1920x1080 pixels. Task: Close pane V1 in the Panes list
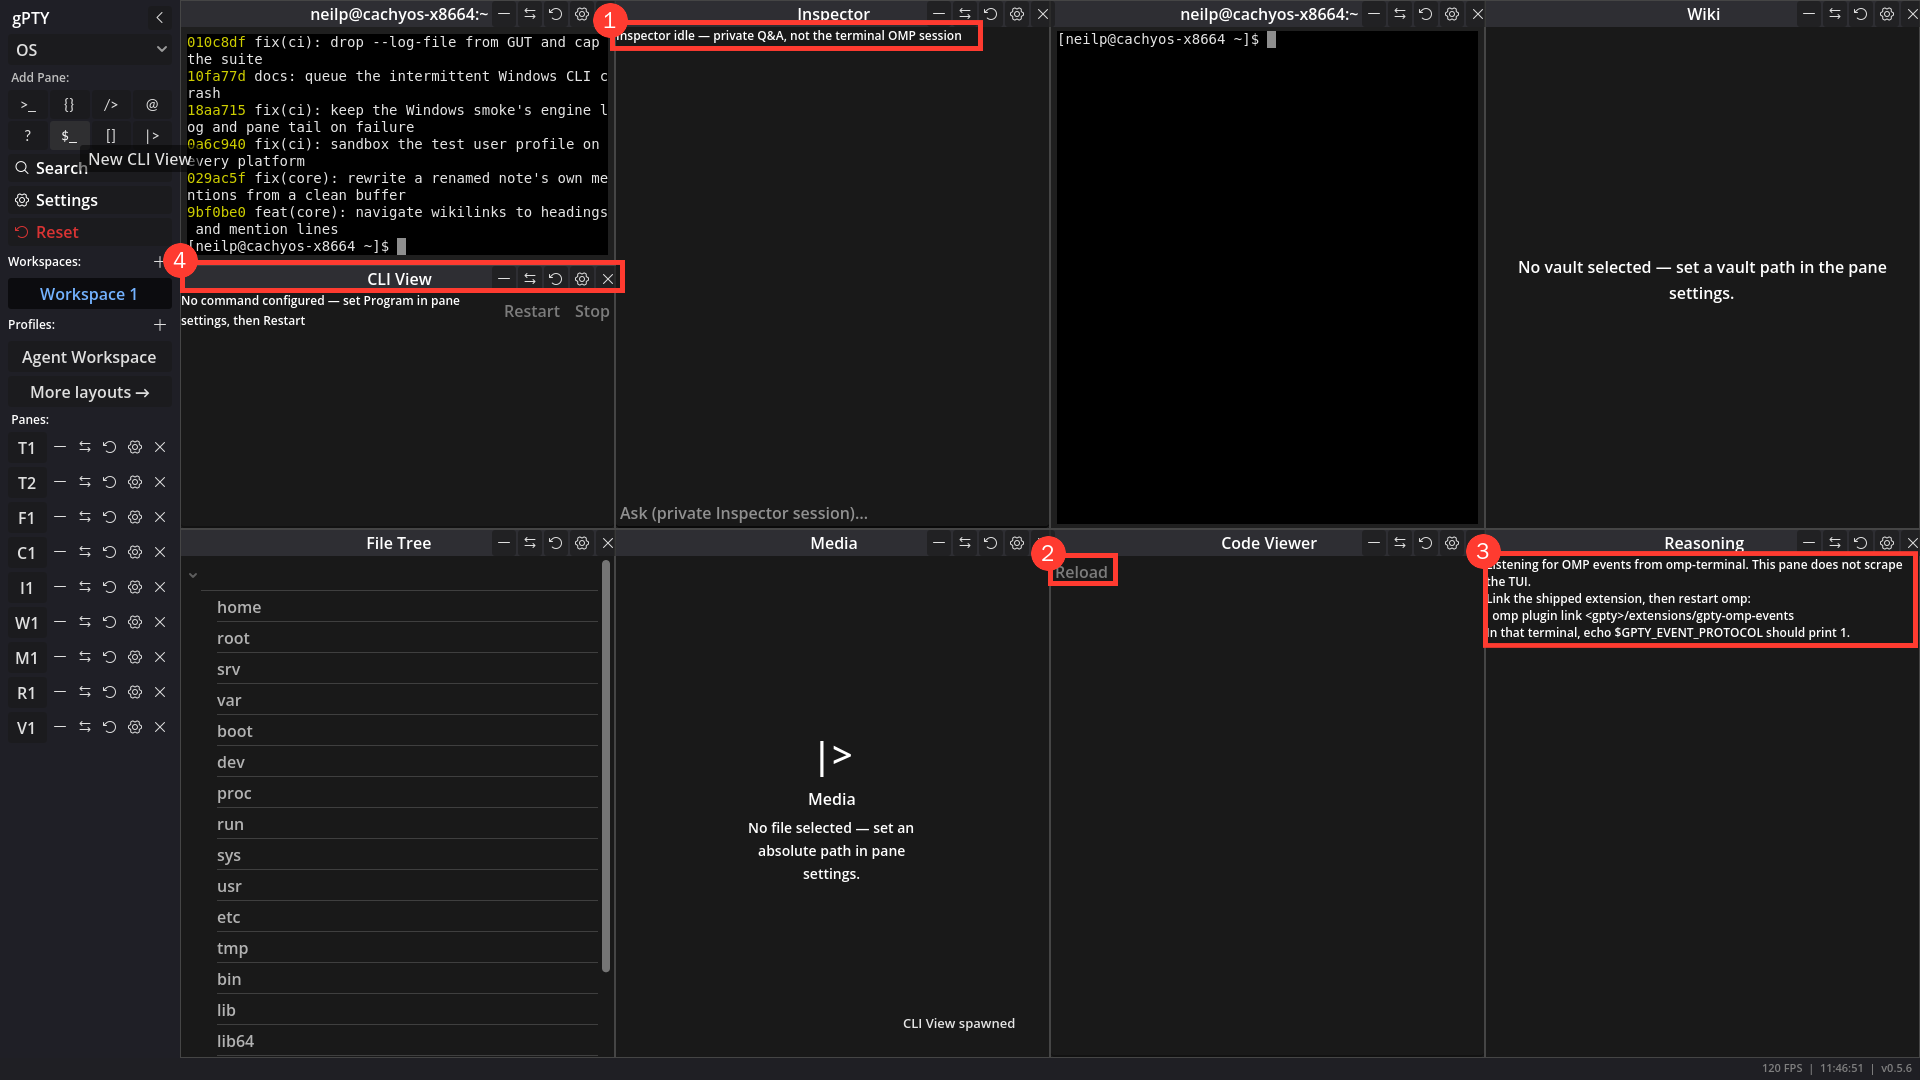tap(160, 728)
